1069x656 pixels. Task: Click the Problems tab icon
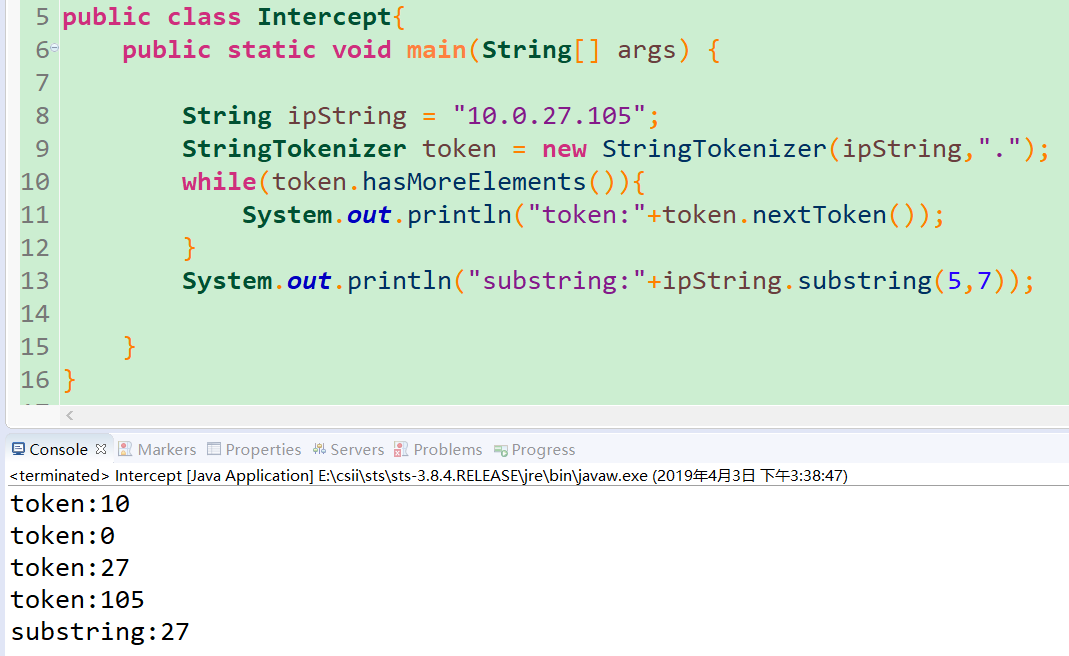click(x=401, y=449)
